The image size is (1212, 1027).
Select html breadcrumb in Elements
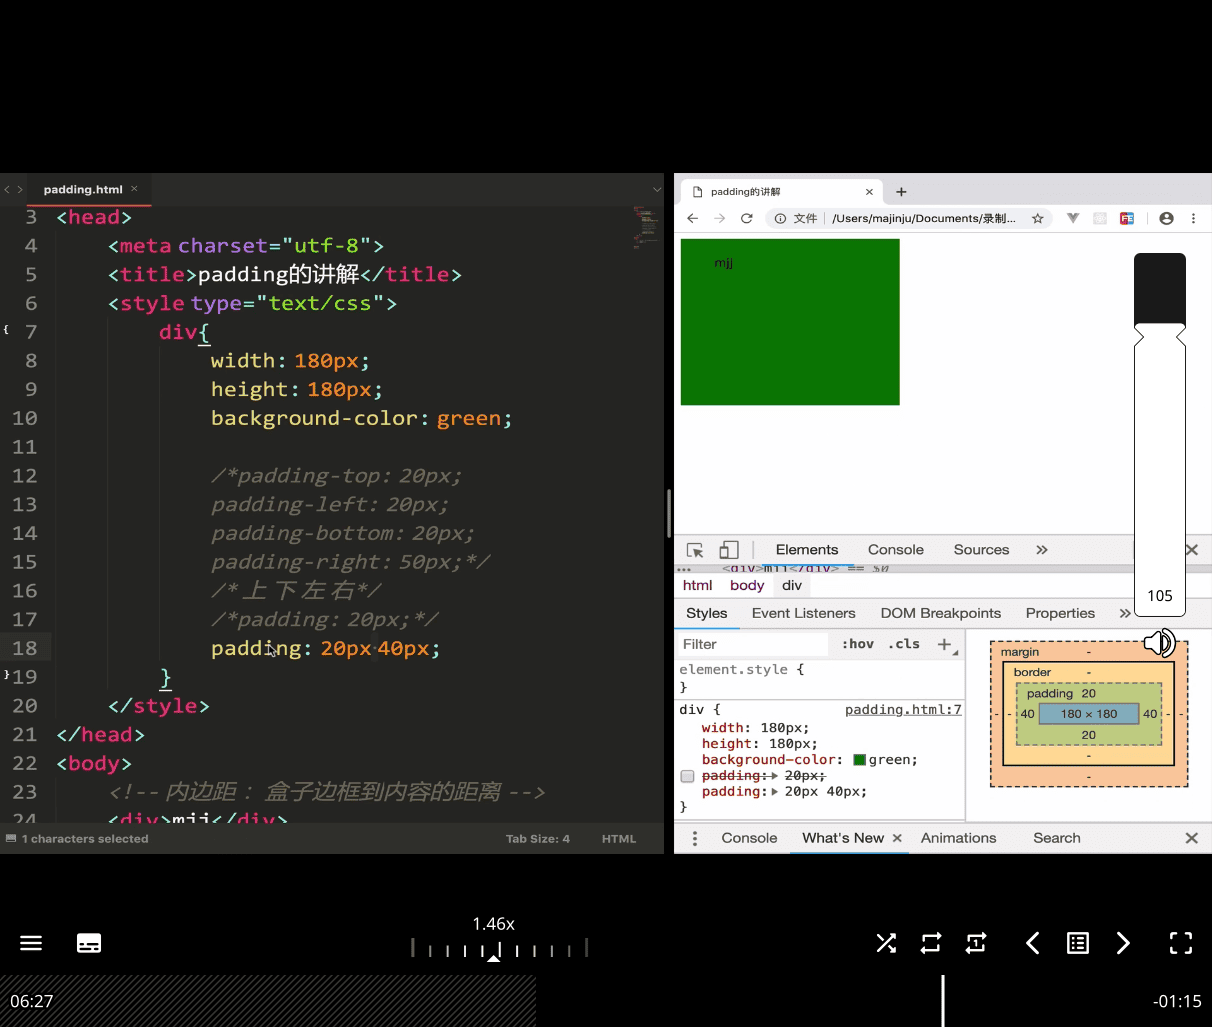pyautogui.click(x=697, y=585)
